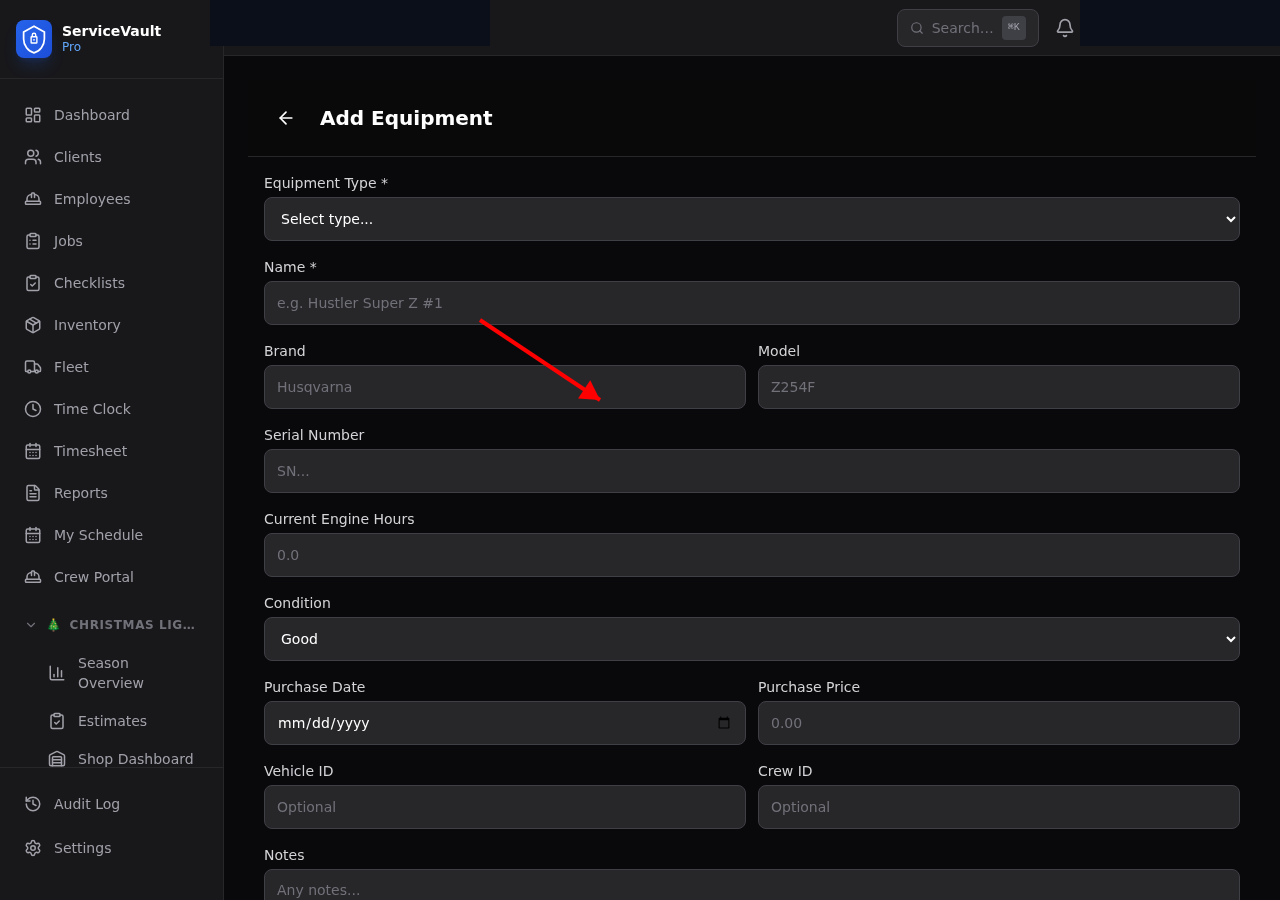This screenshot has width=1280, height=900.
Task: Click the Time Clock icon
Action: point(33,409)
